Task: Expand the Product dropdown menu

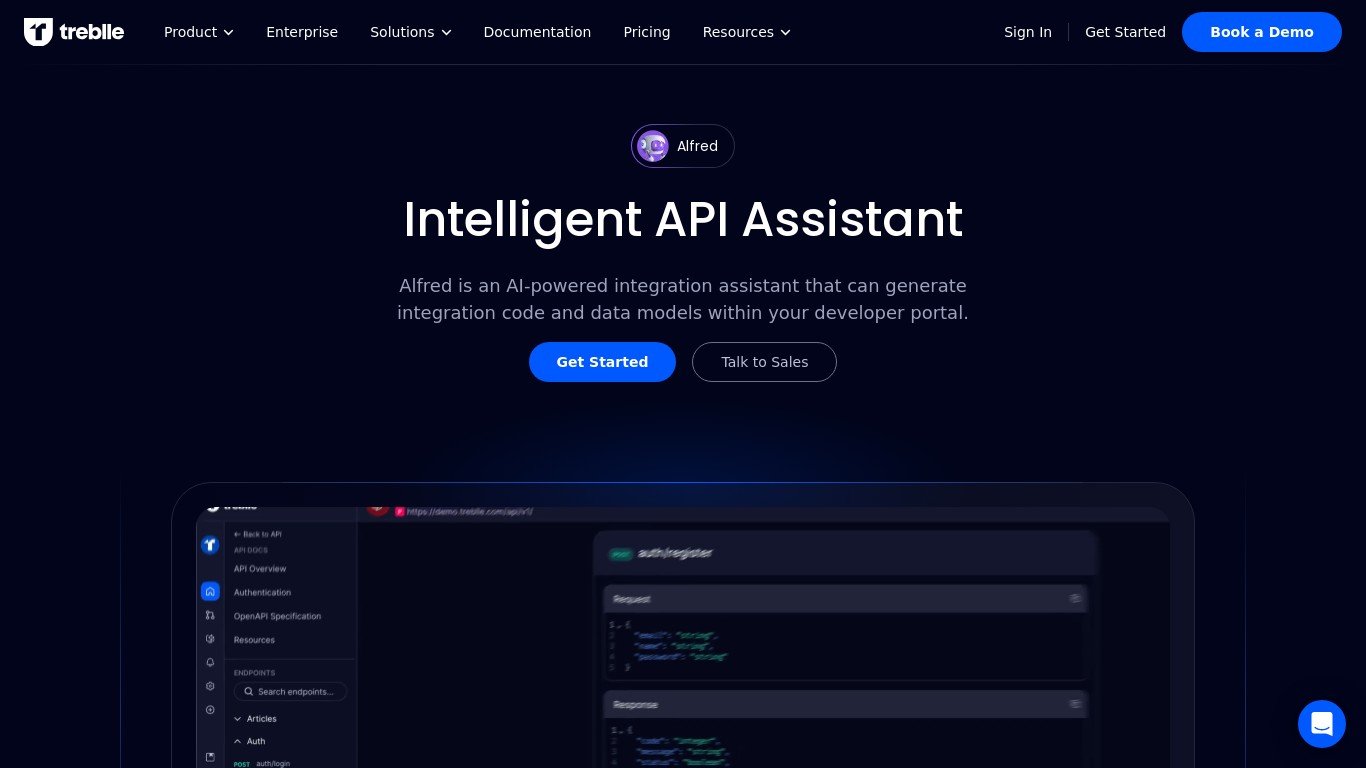Action: click(198, 32)
